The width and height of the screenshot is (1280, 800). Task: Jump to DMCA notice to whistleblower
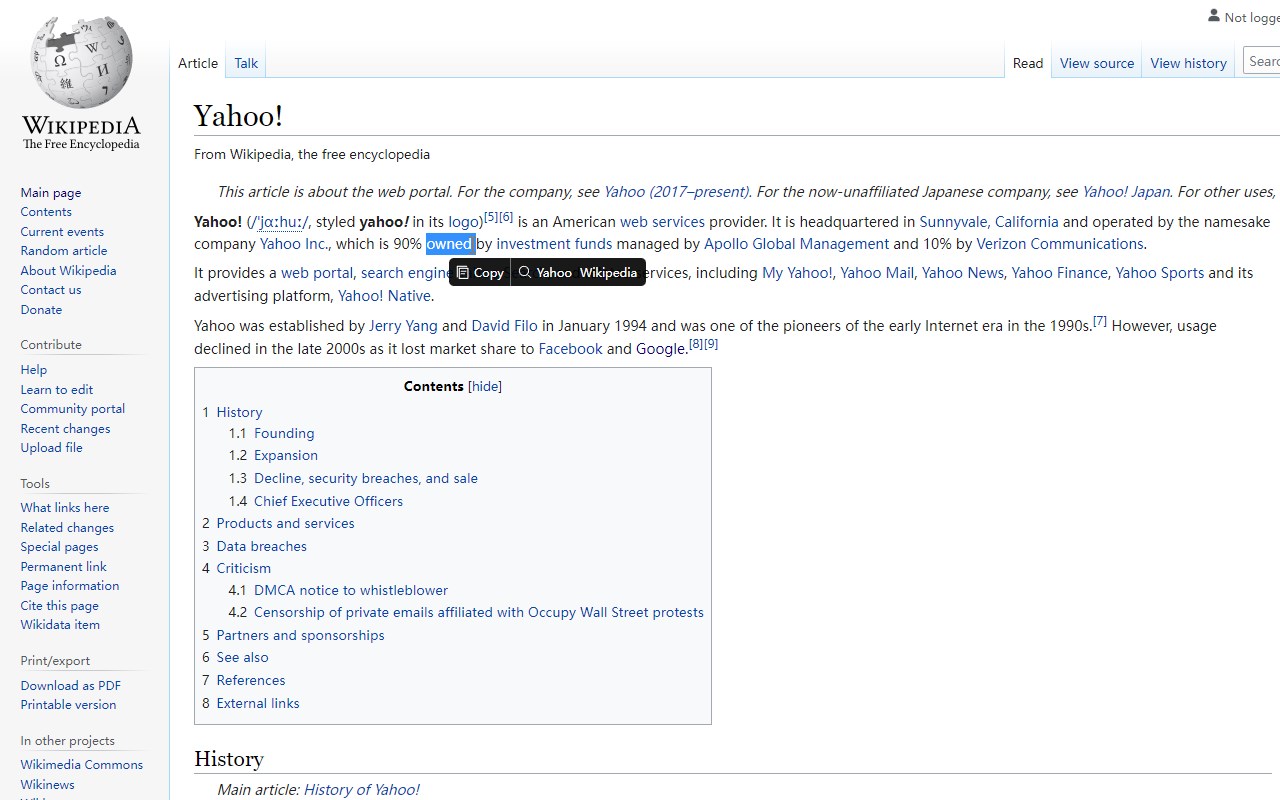click(x=351, y=590)
